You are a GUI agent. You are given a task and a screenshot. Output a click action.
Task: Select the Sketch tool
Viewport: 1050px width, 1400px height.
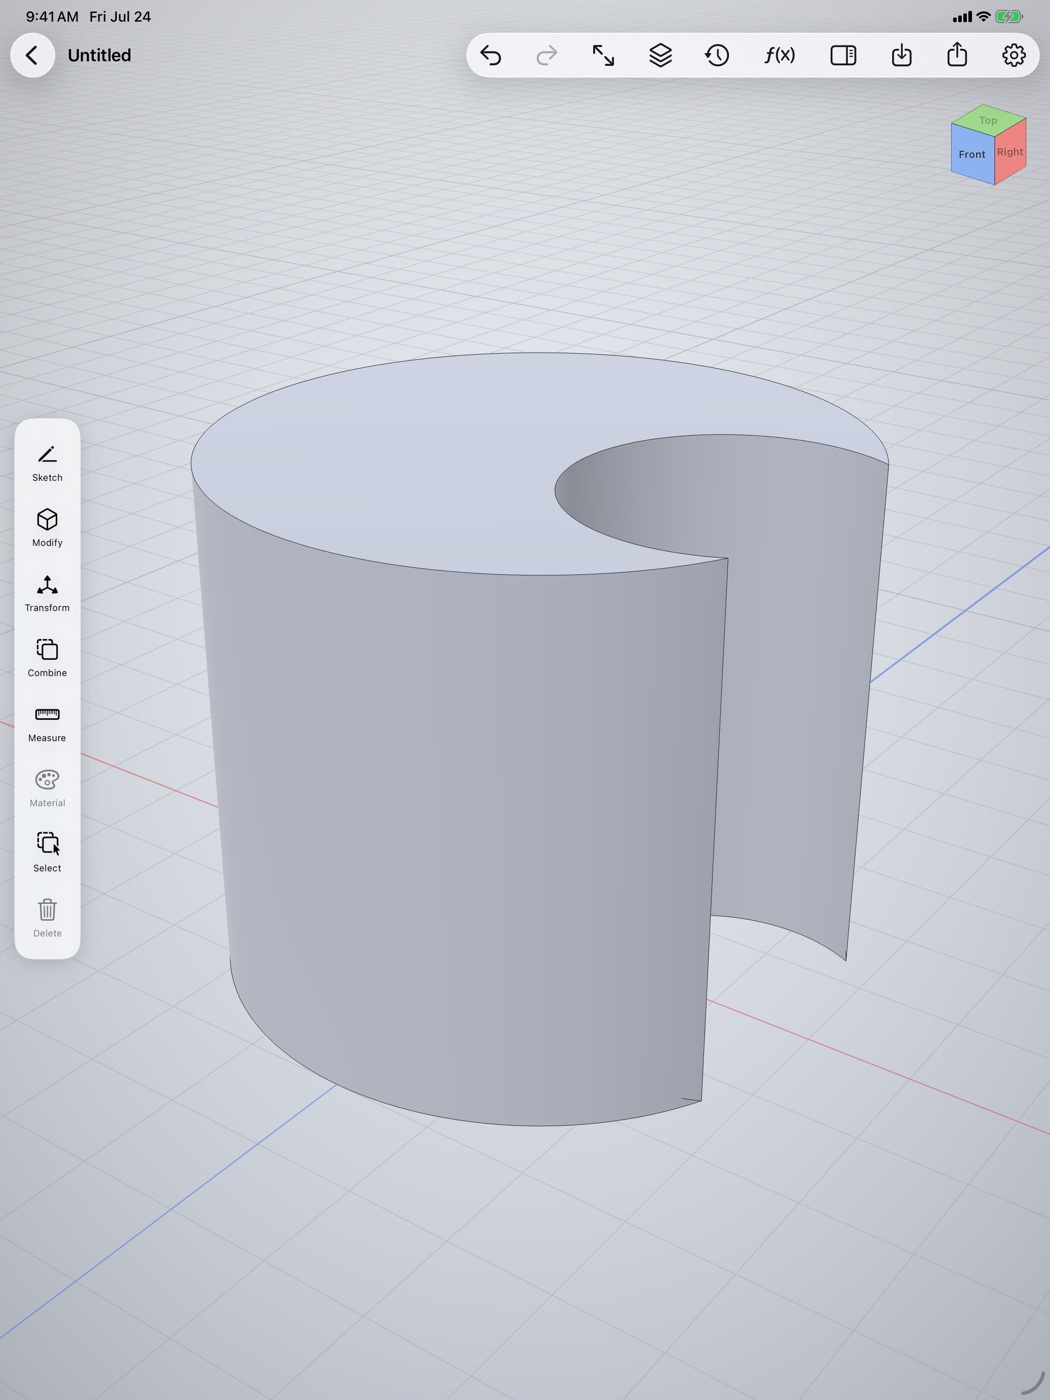[47, 463]
